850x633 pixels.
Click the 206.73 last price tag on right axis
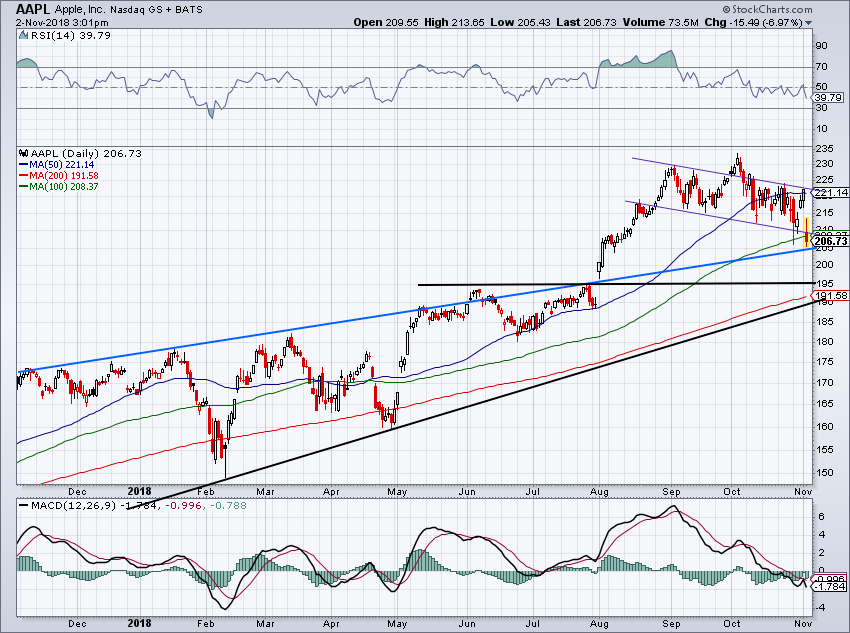(x=831, y=241)
